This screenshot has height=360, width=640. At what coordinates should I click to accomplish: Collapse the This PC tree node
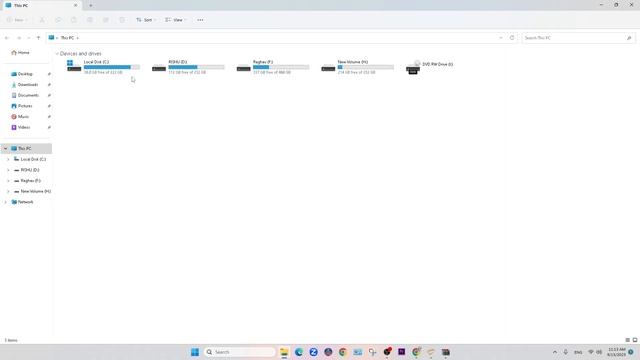tap(5, 149)
